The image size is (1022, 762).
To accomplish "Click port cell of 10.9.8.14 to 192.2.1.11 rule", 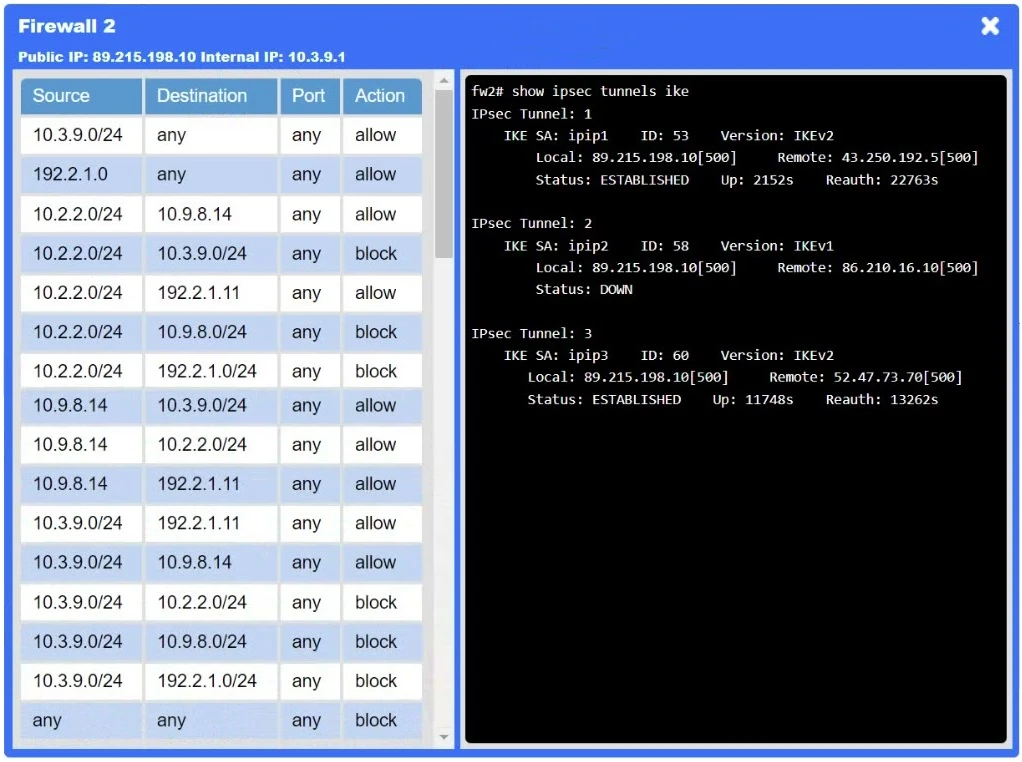I will coord(309,484).
